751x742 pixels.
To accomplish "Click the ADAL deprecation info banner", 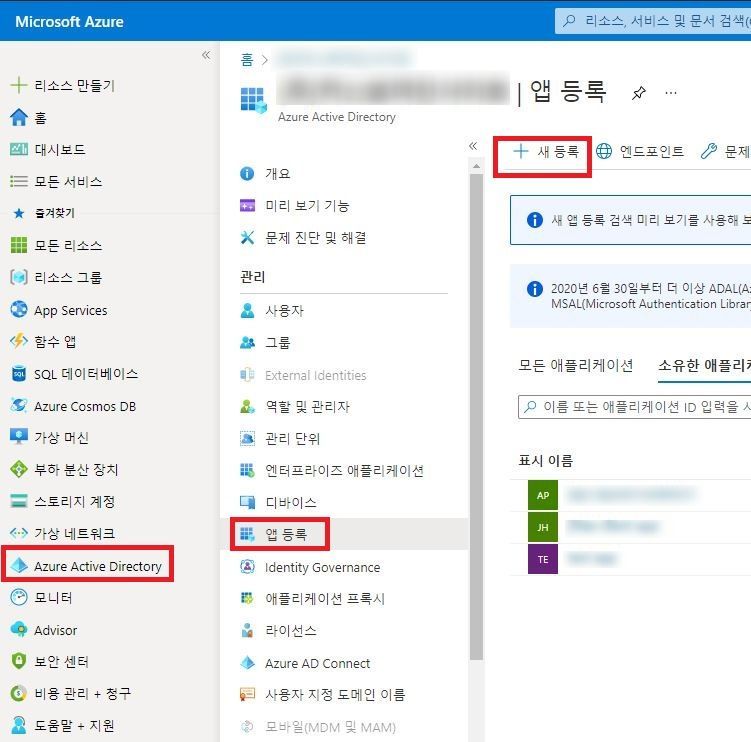I will [x=630, y=296].
